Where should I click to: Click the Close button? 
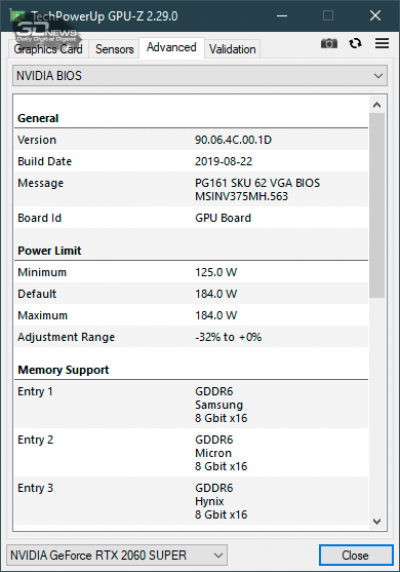click(x=356, y=555)
